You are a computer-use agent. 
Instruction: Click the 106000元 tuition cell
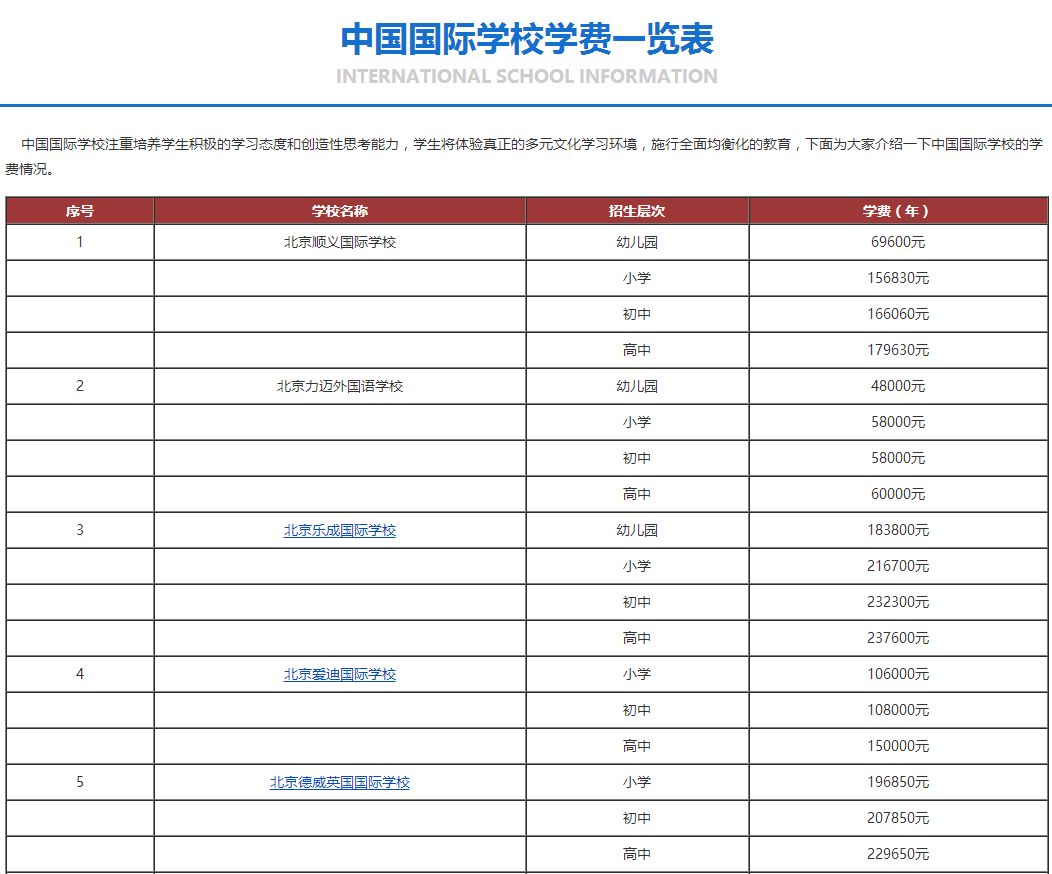point(898,674)
